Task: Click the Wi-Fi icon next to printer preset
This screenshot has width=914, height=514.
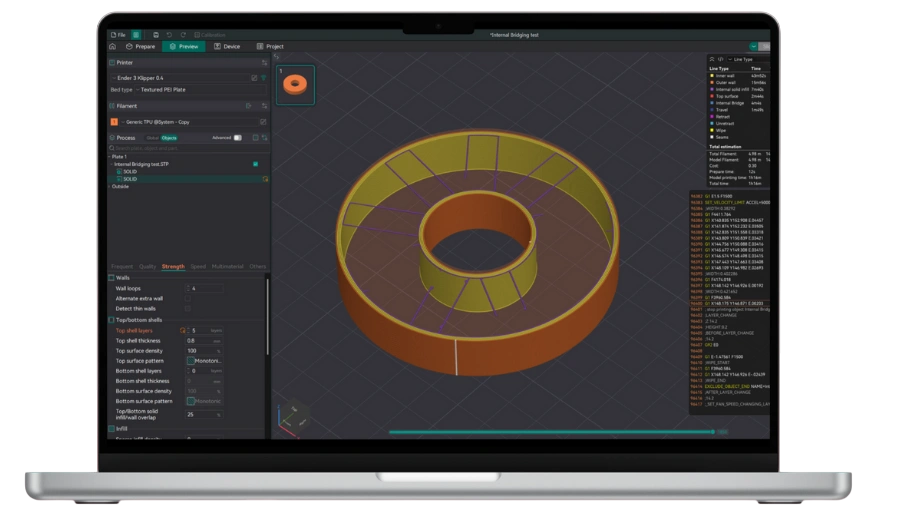Action: [263, 77]
